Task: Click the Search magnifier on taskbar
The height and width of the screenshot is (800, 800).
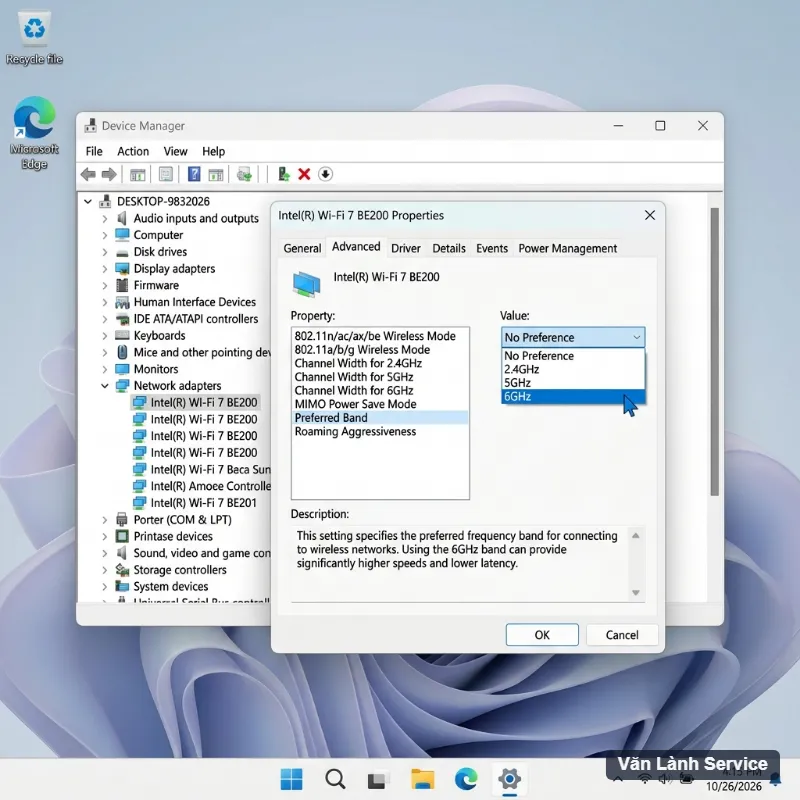Action: coord(335,779)
